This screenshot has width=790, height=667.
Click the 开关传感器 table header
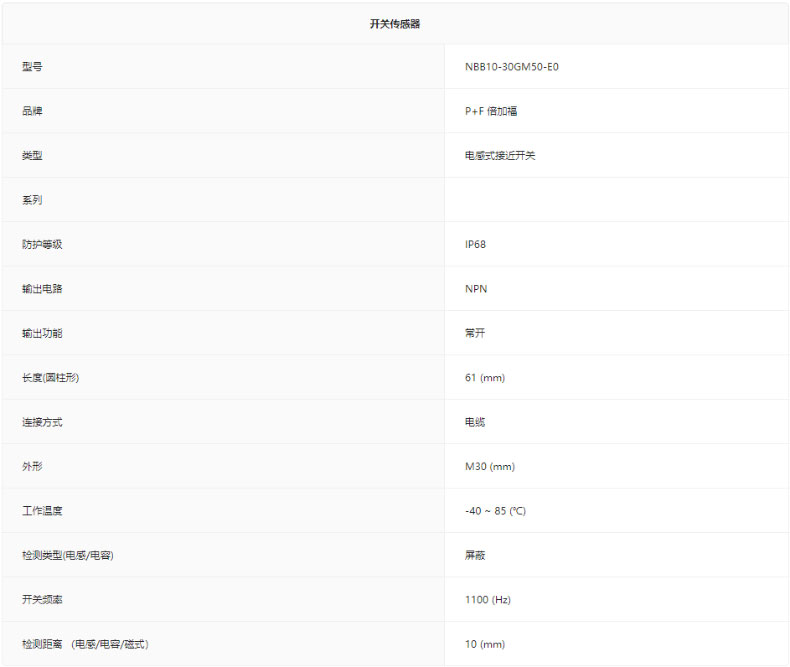coord(394,24)
